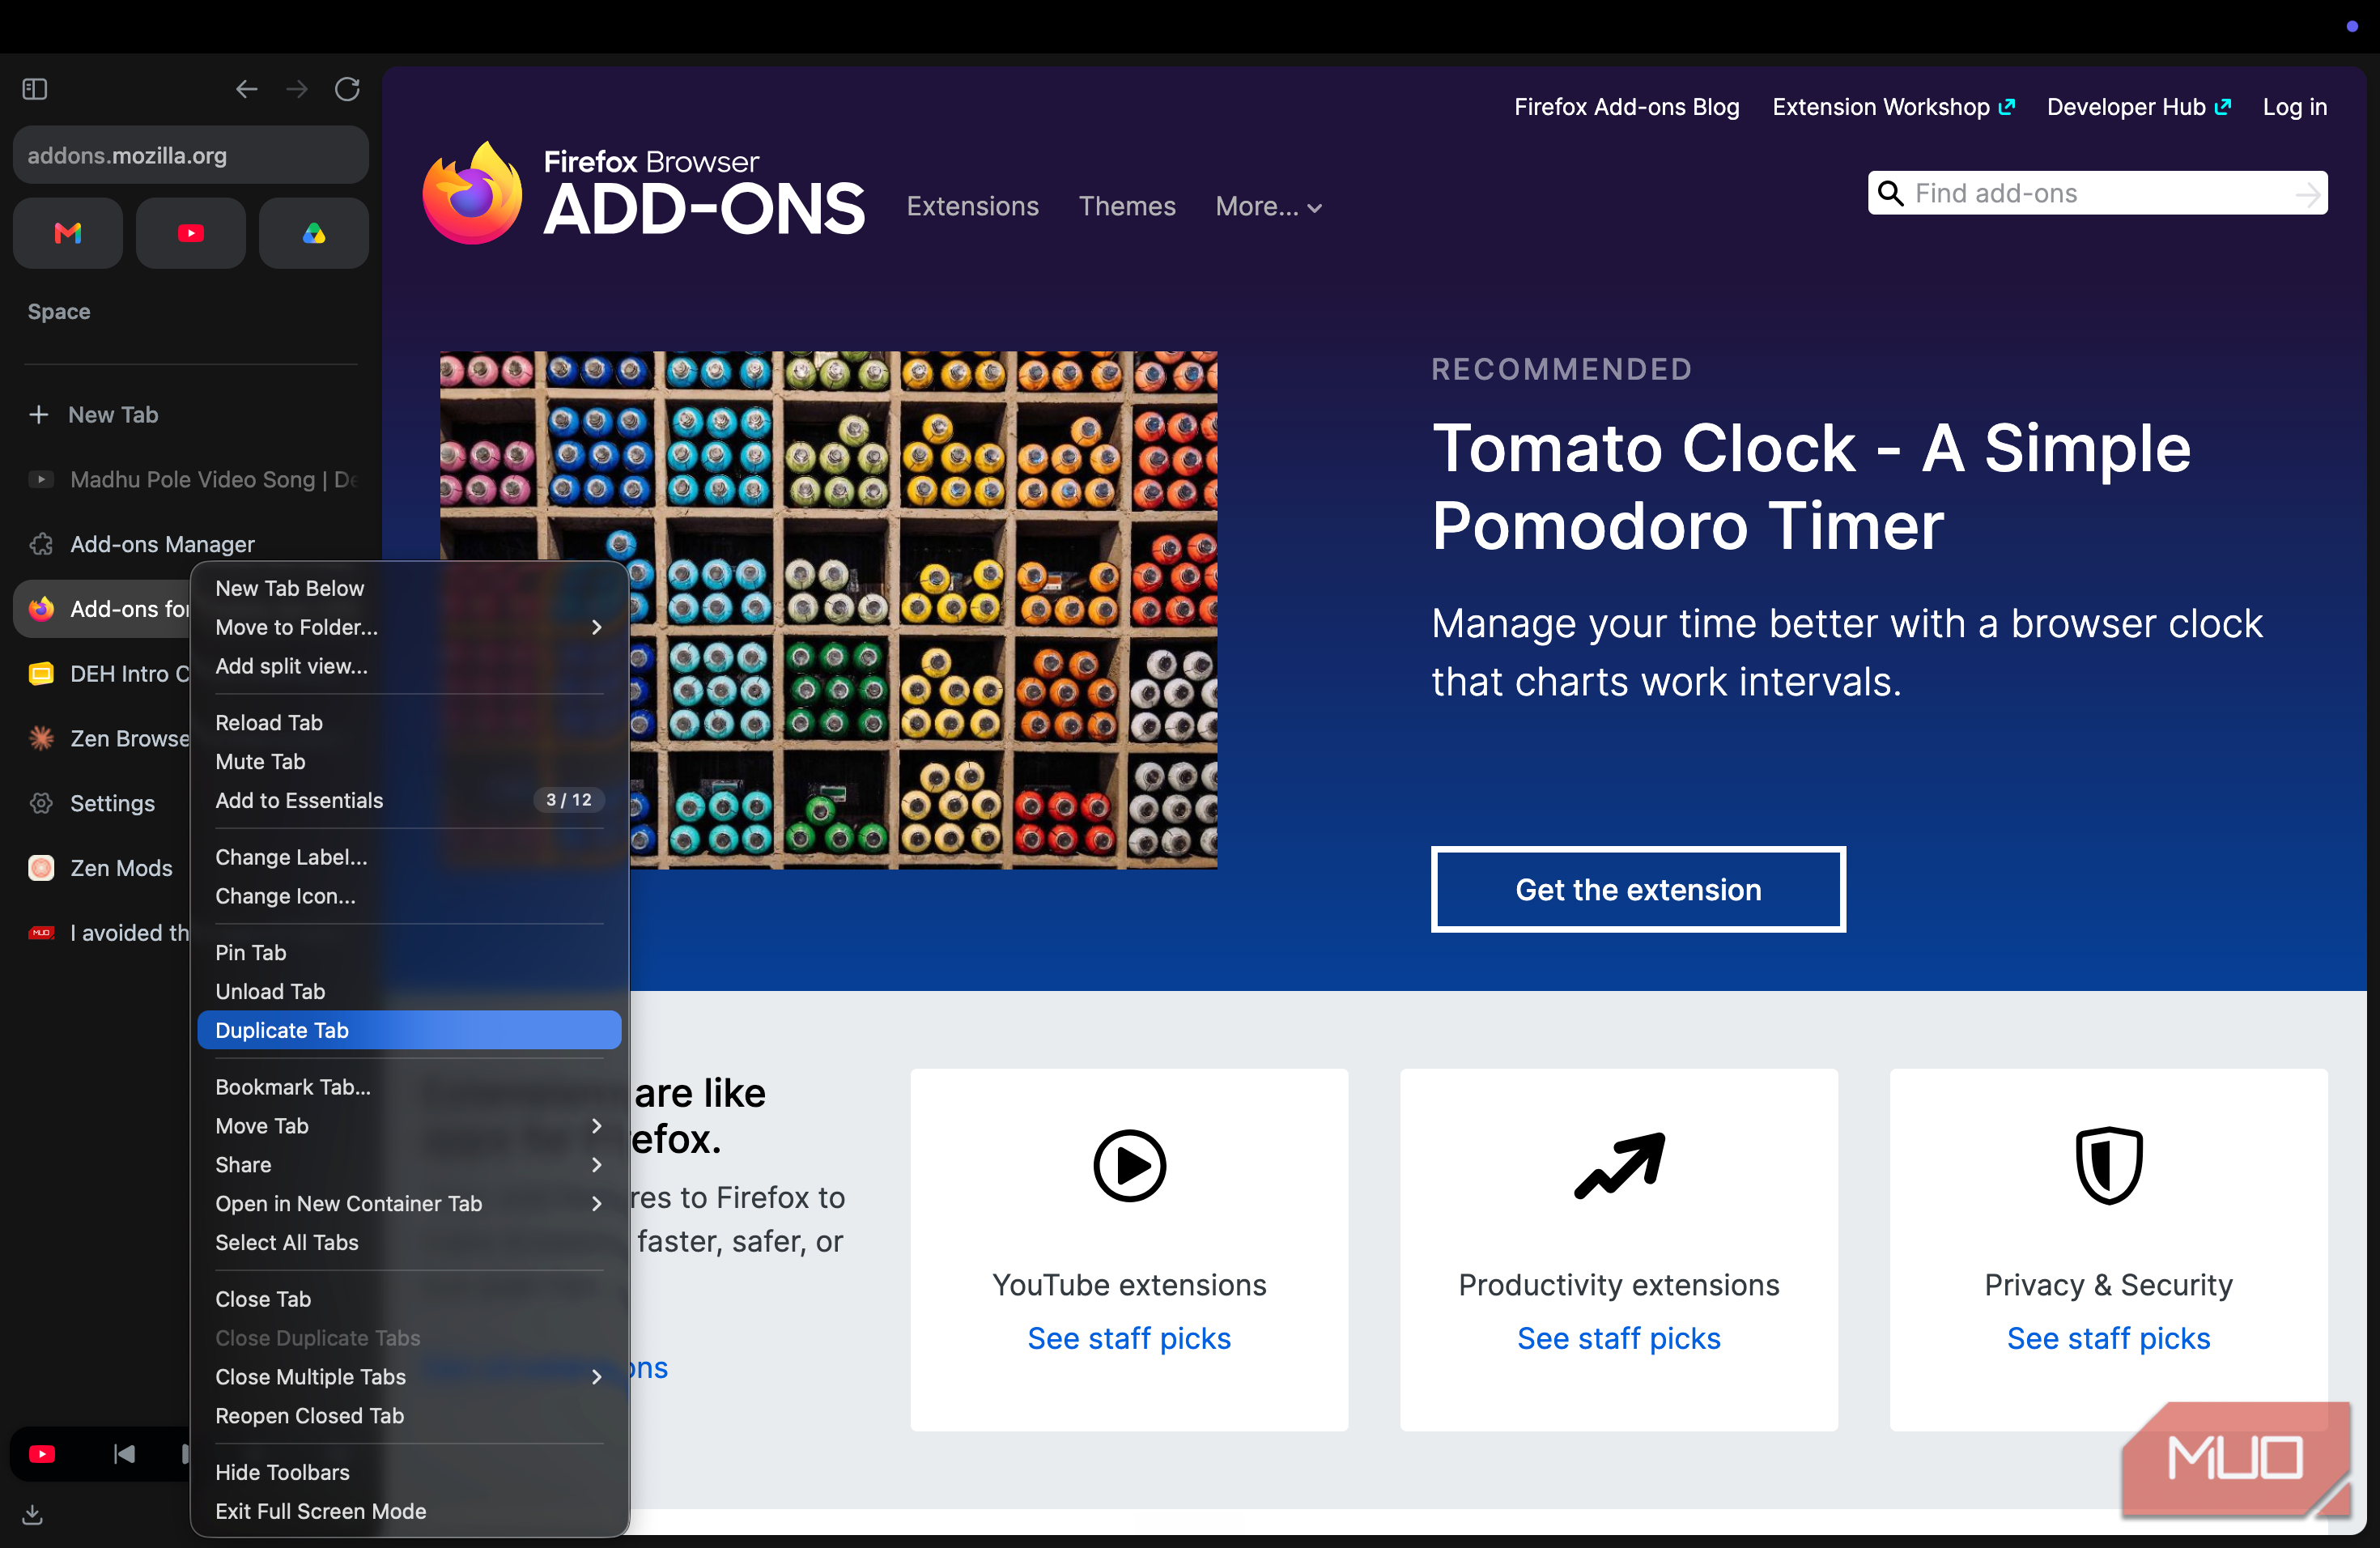Click the plus icon for New Tab
Image resolution: width=2380 pixels, height=1548 pixels.
(39, 414)
